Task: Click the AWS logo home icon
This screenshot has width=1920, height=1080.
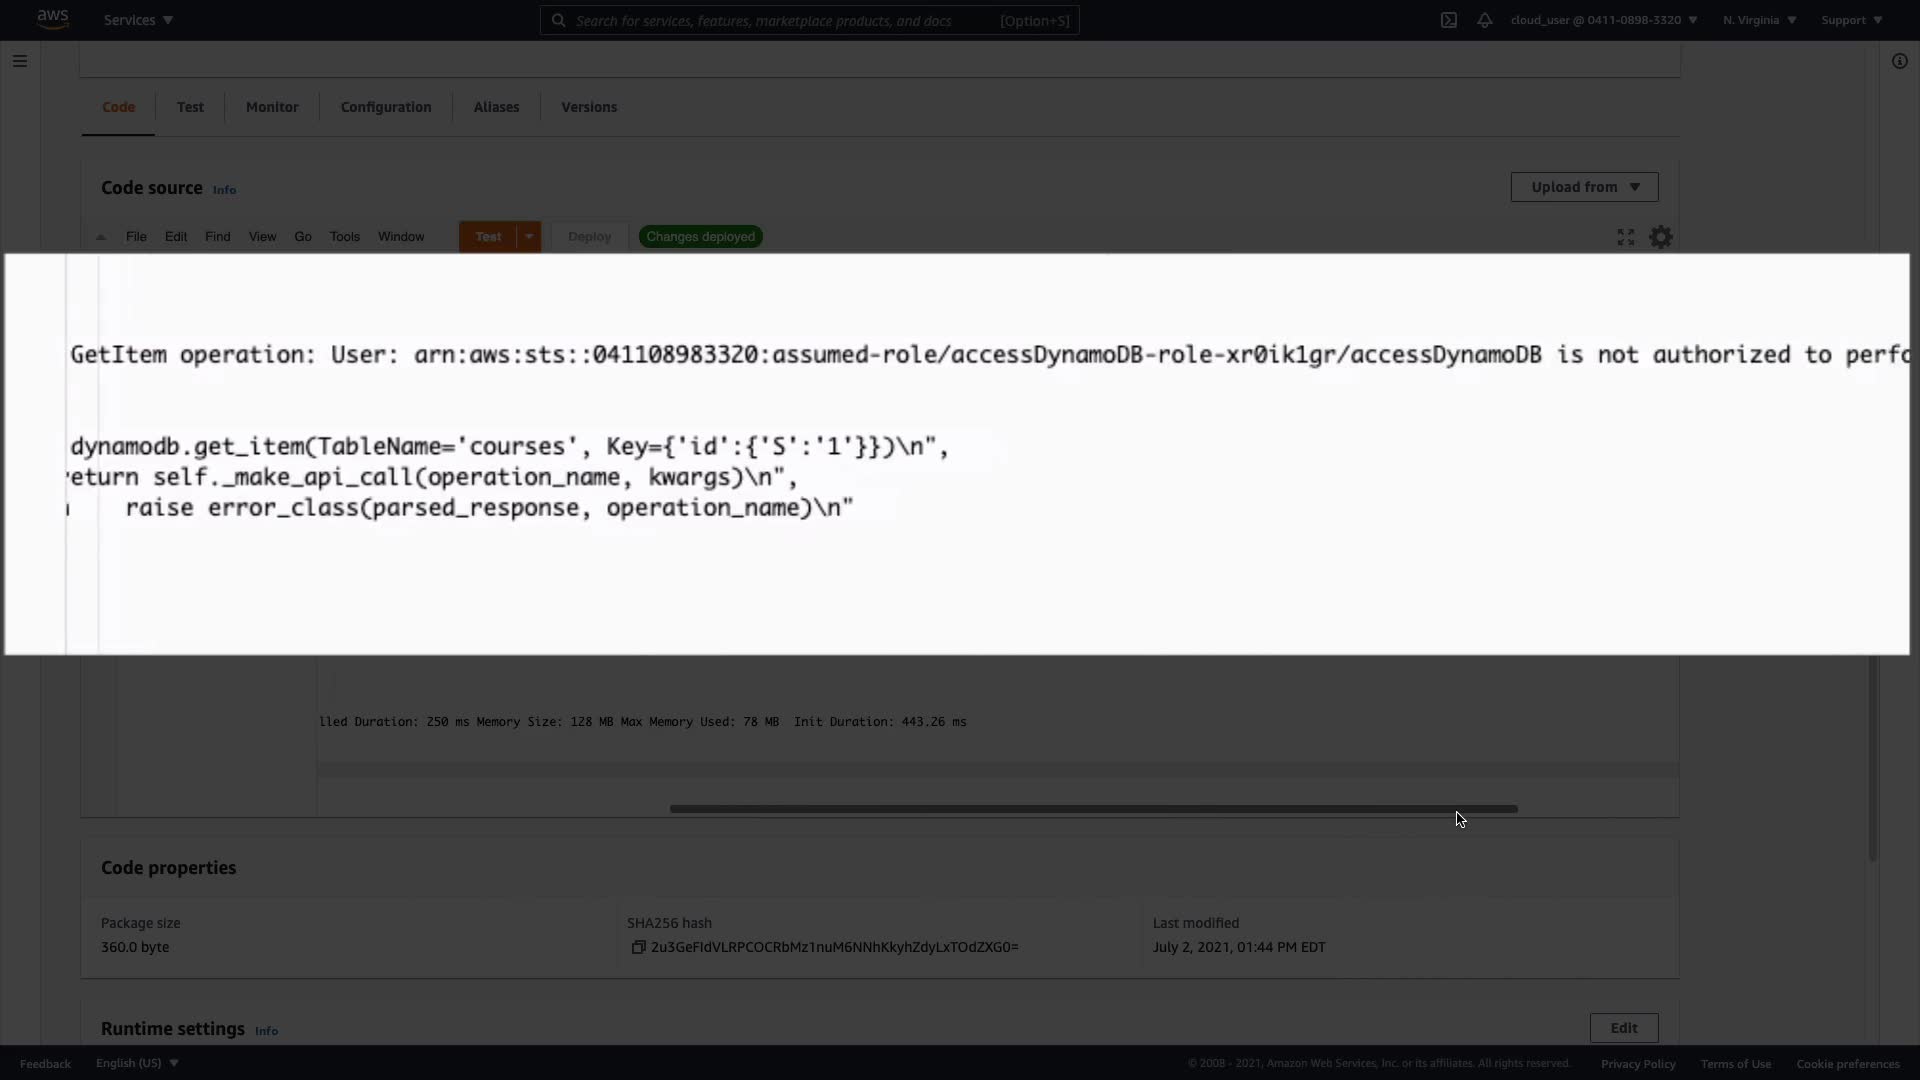Action: click(x=52, y=19)
